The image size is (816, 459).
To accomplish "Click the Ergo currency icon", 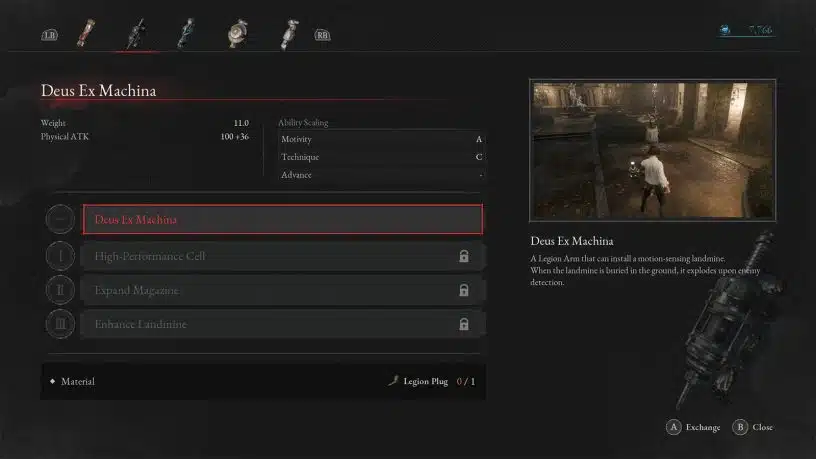I will (x=725, y=30).
